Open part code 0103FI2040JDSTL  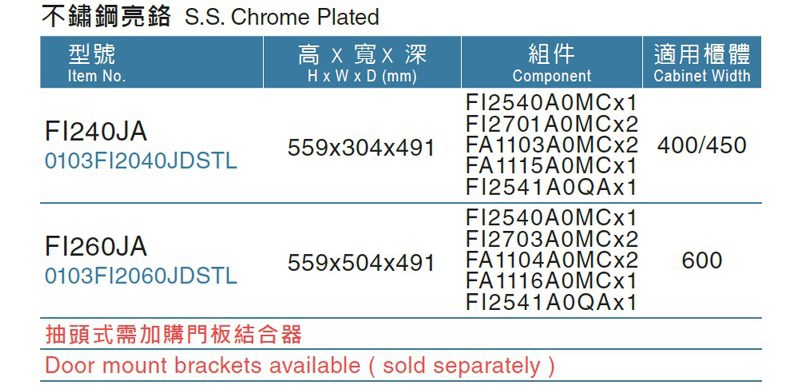click(x=141, y=161)
